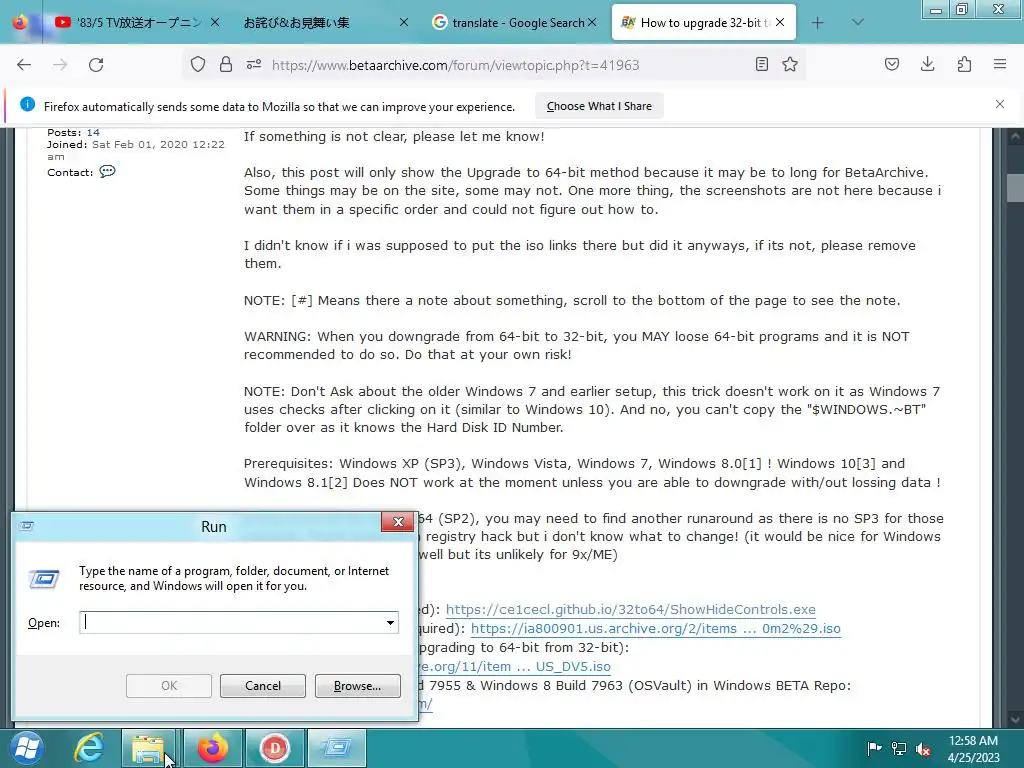Close the Run dialog with red X
The width and height of the screenshot is (1024, 768).
pos(398,521)
